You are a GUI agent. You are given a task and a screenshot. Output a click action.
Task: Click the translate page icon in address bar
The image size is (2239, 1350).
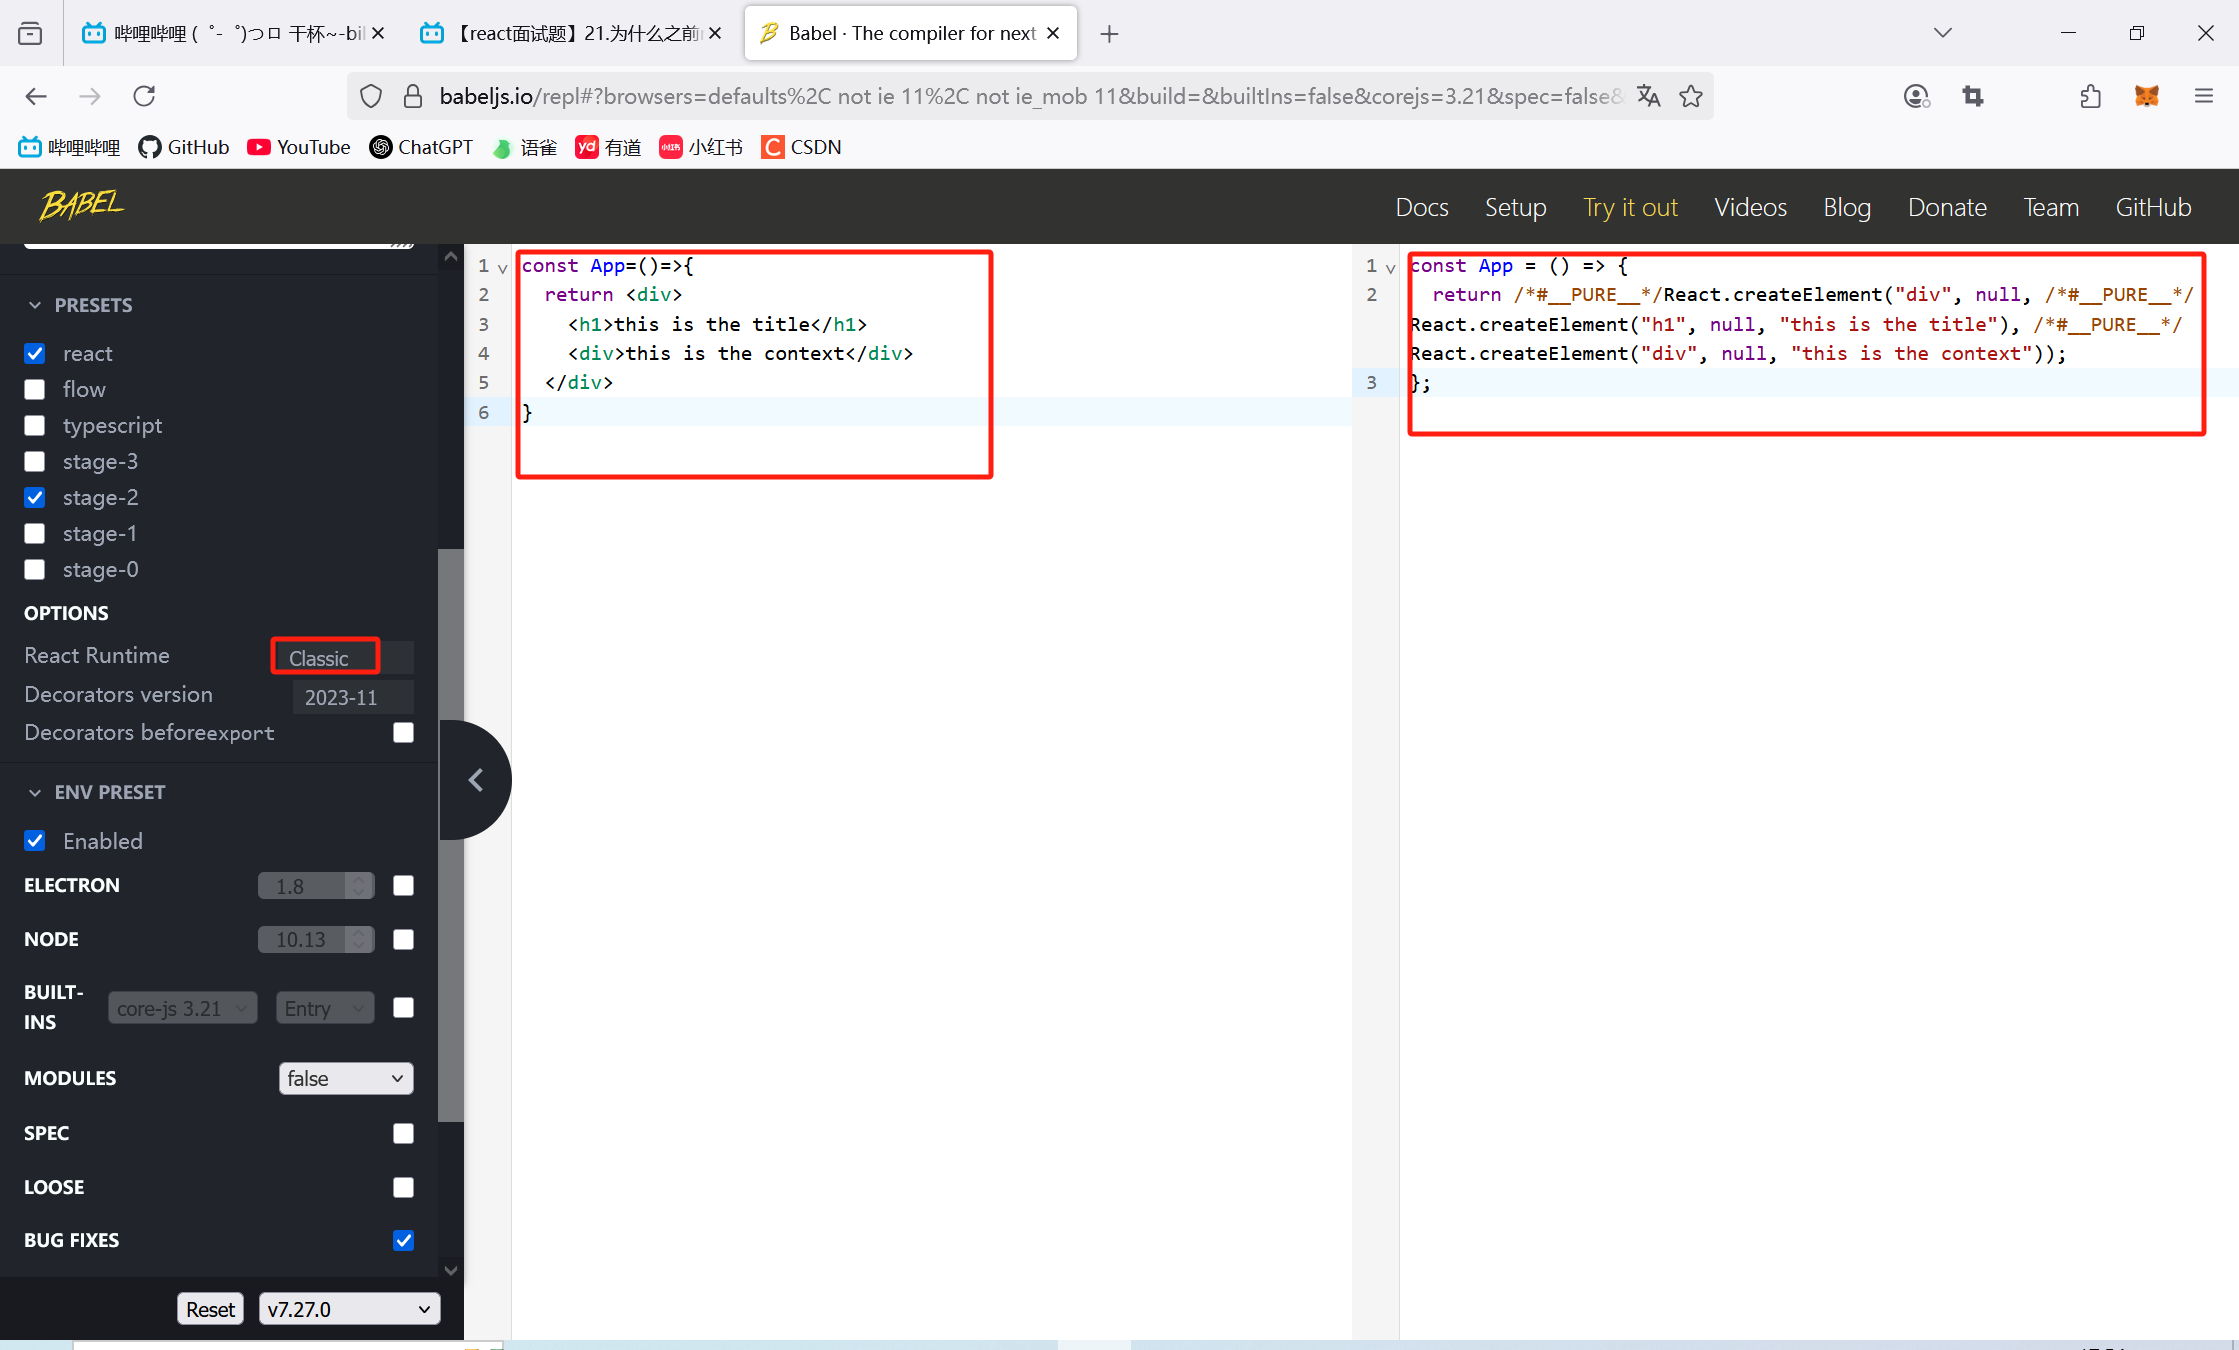pyautogui.click(x=1648, y=96)
